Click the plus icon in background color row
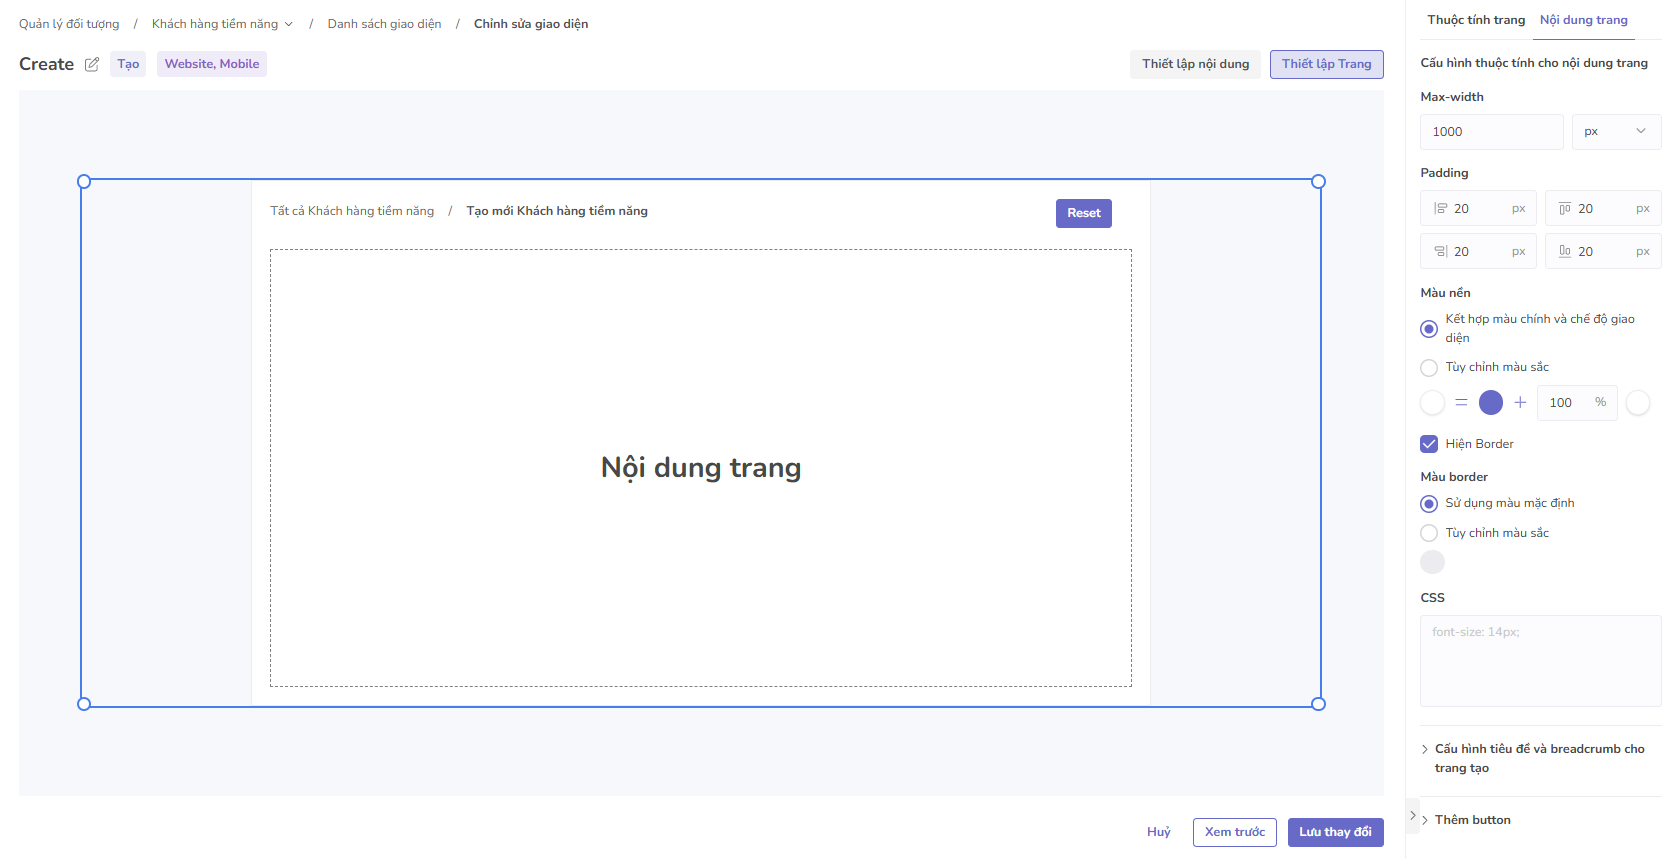The image size is (1675, 859). [x=1520, y=403]
